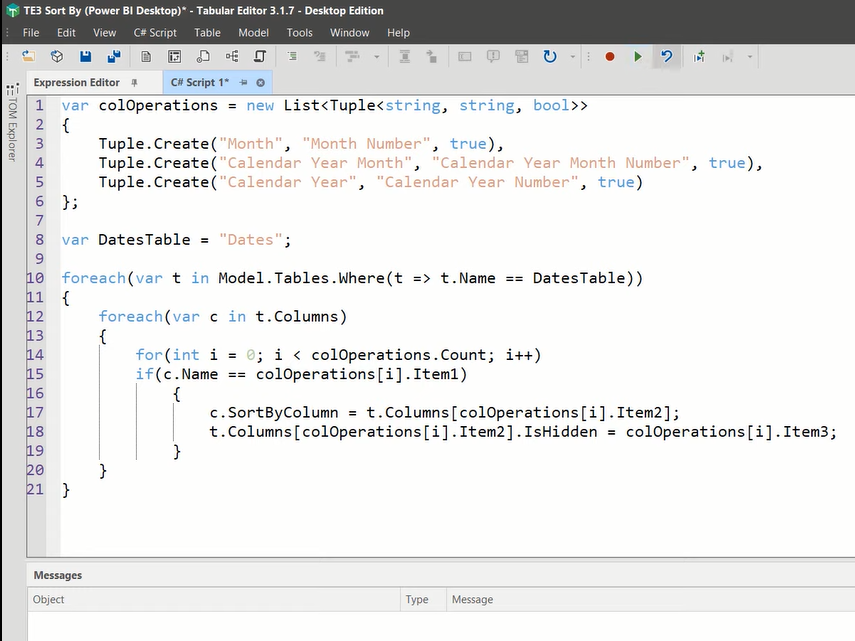Pin the Expression Editor tab
This screenshot has width=855, height=641.
pyautogui.click(x=134, y=83)
